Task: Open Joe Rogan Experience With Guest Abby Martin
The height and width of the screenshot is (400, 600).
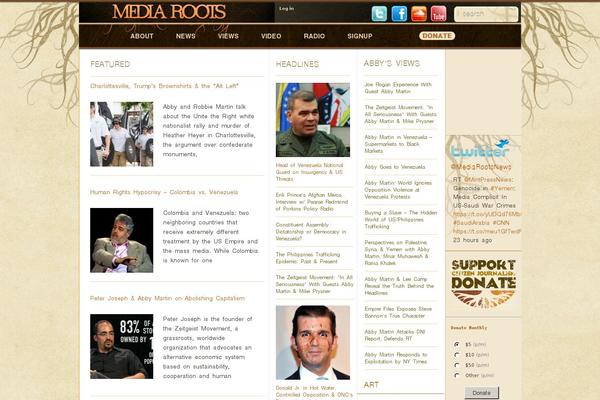Action: pos(398,88)
